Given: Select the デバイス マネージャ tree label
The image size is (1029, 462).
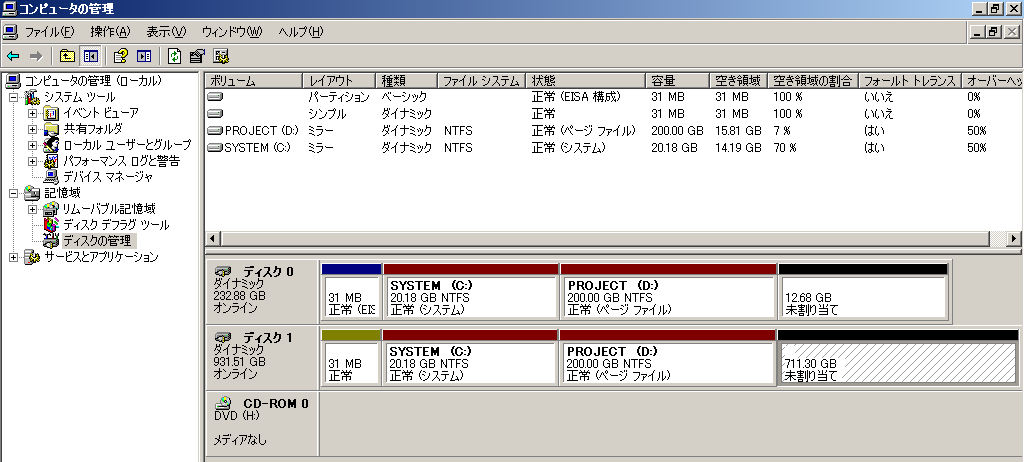Looking at the screenshot, I should point(108,177).
